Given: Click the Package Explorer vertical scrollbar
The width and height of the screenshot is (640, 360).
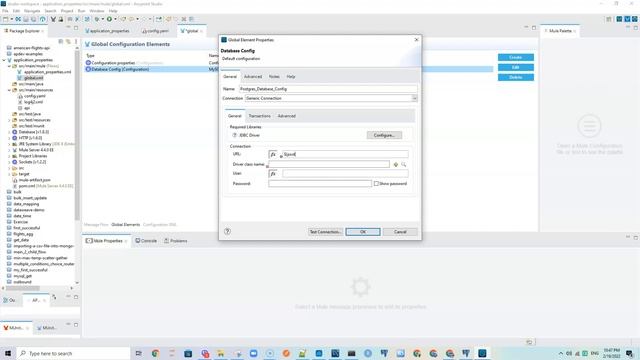Looking at the screenshot, I should (77, 135).
